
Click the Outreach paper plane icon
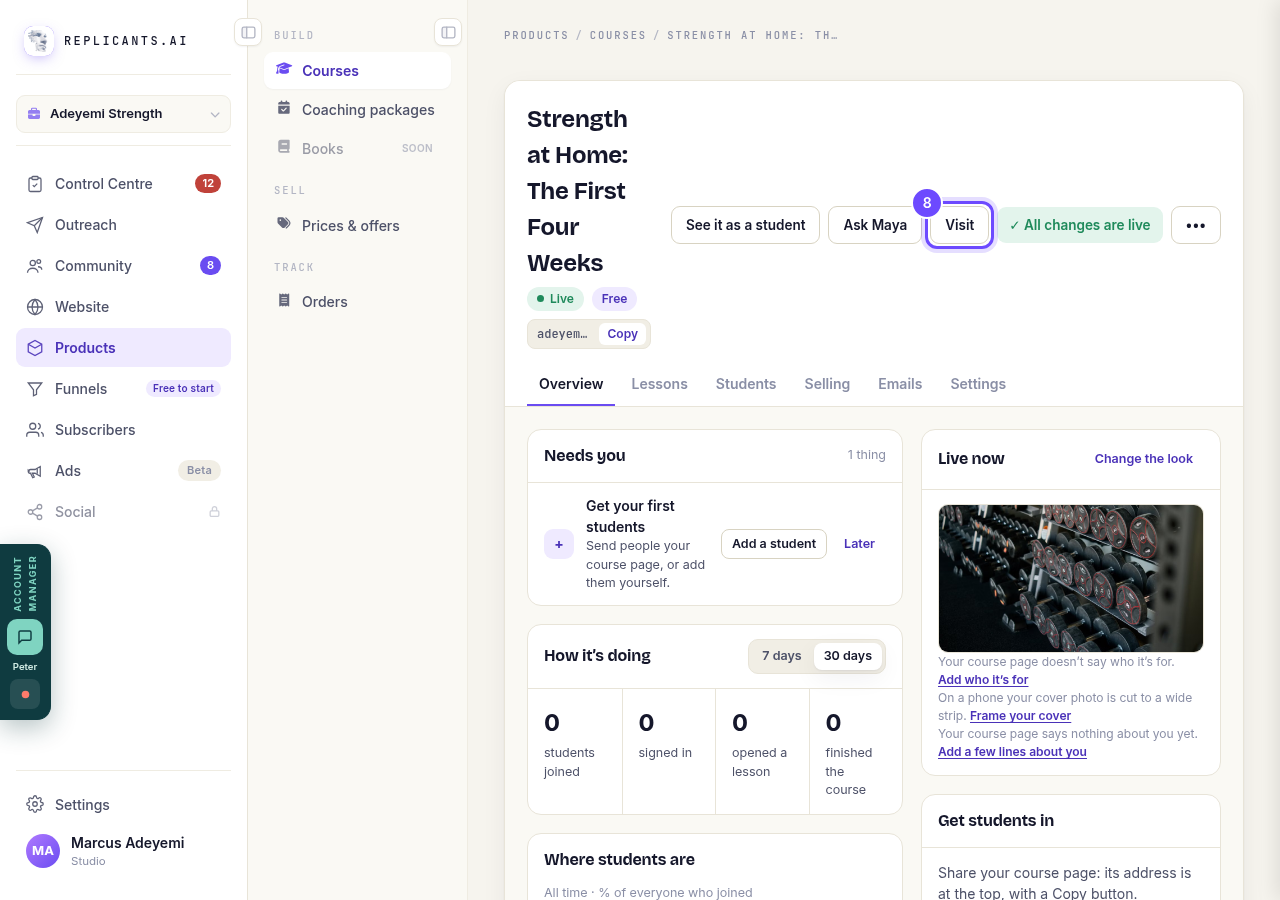35,225
